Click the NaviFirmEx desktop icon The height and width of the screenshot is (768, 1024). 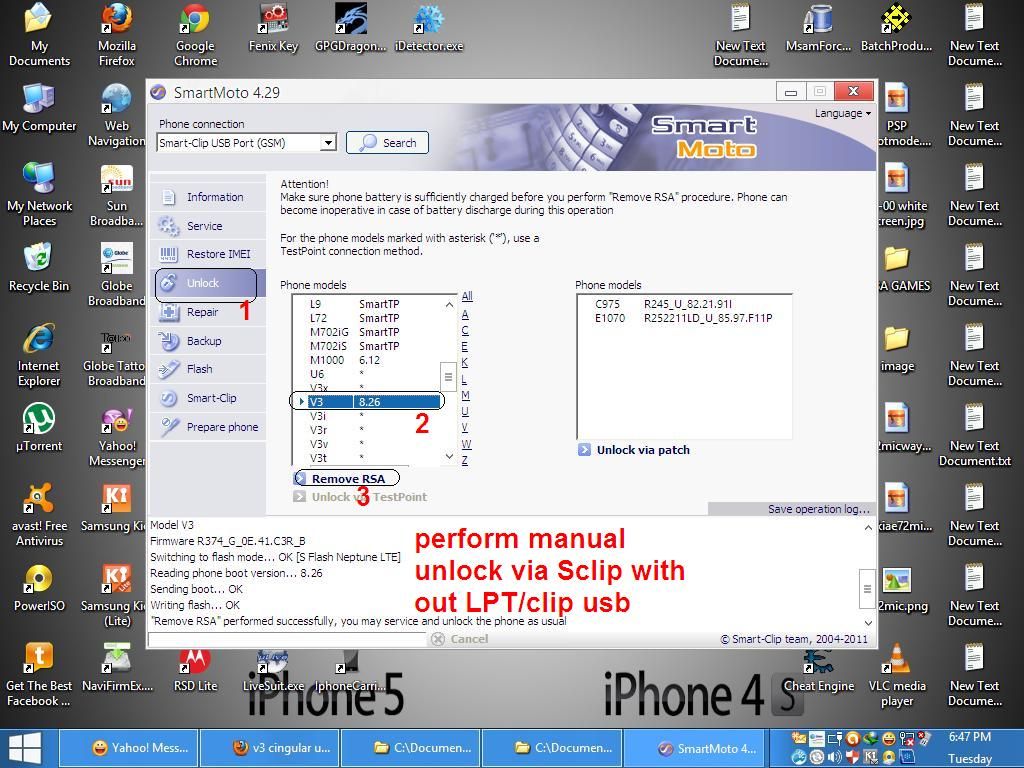118,668
